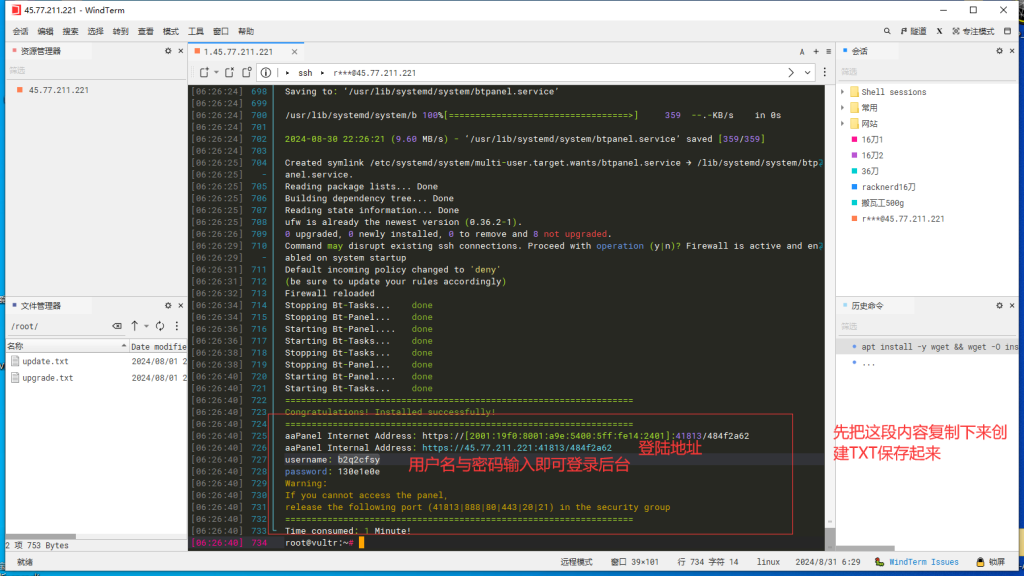Expand the Shell sessions folder
This screenshot has width=1024, height=576.
coord(842,92)
